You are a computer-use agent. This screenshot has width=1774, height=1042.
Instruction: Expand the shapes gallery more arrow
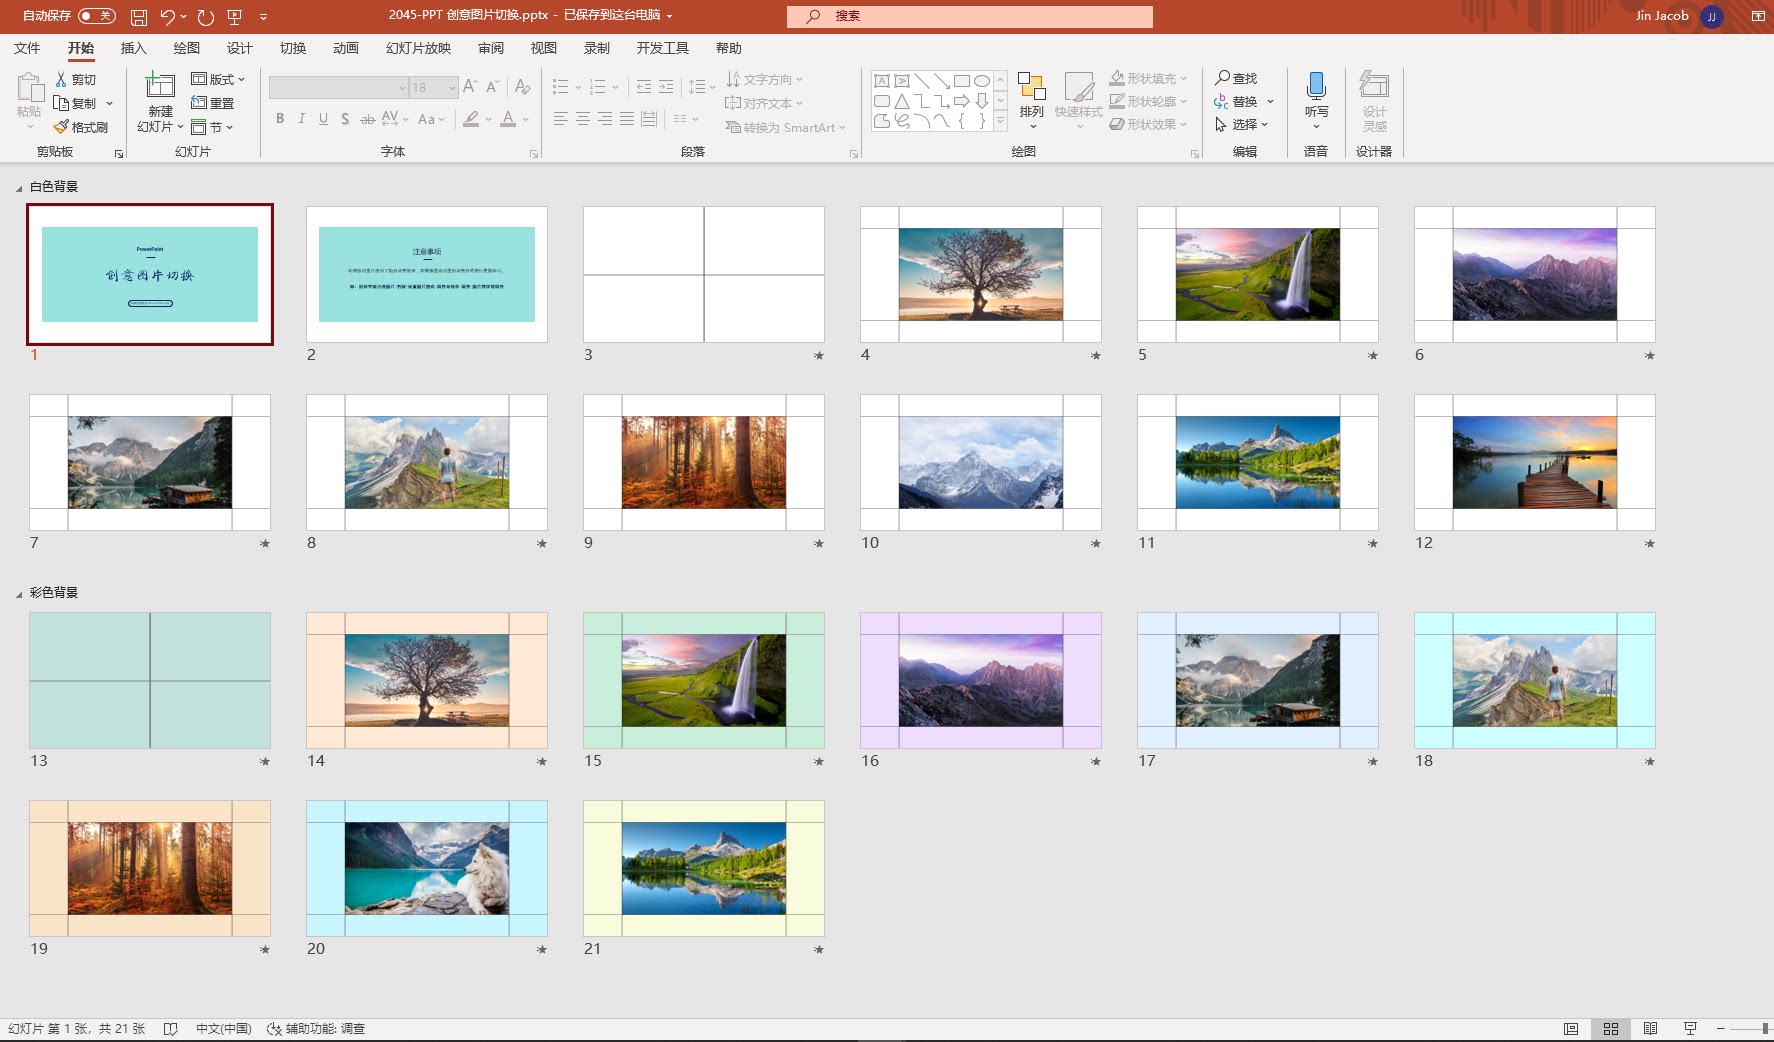point(1000,123)
